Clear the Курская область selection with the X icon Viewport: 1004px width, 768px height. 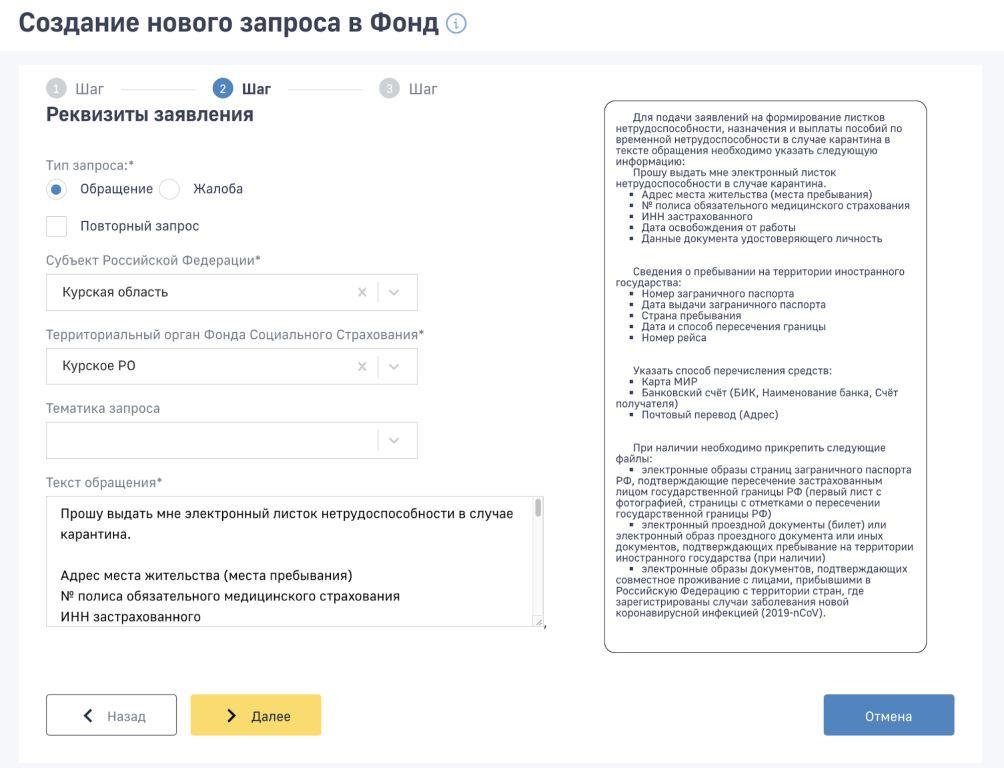pos(365,292)
